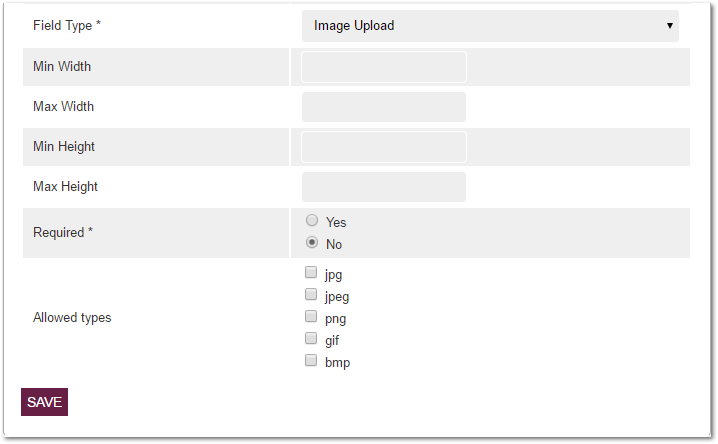Check the png file type box

pyautogui.click(x=311, y=317)
